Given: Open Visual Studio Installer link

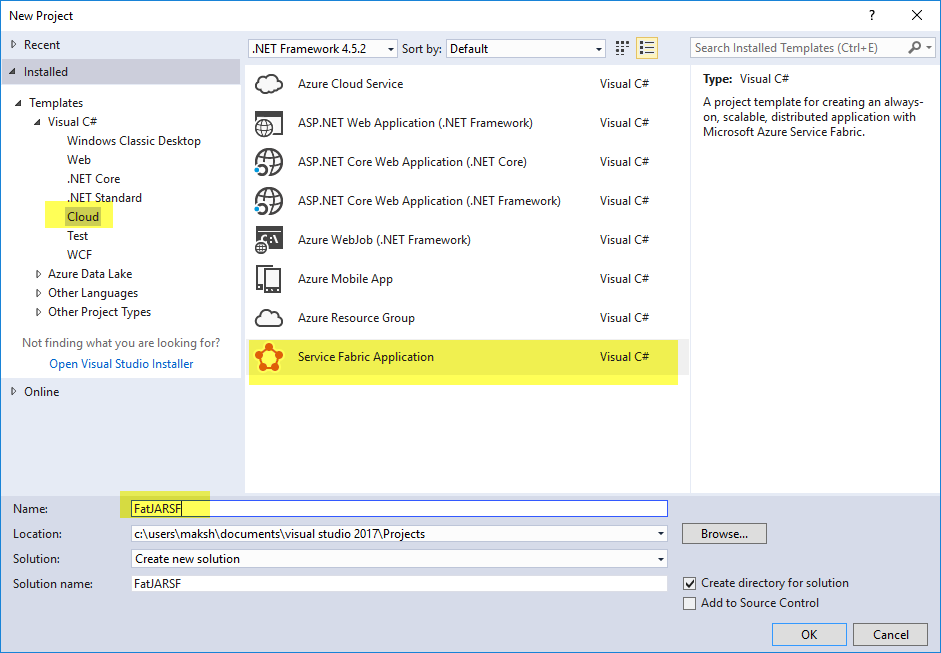Looking at the screenshot, I should click(x=121, y=364).
